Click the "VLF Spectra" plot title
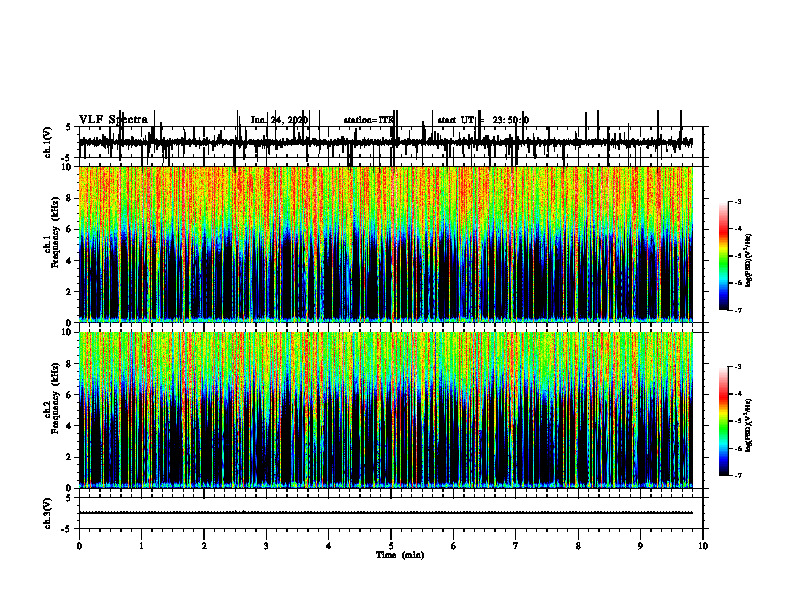 point(113,120)
